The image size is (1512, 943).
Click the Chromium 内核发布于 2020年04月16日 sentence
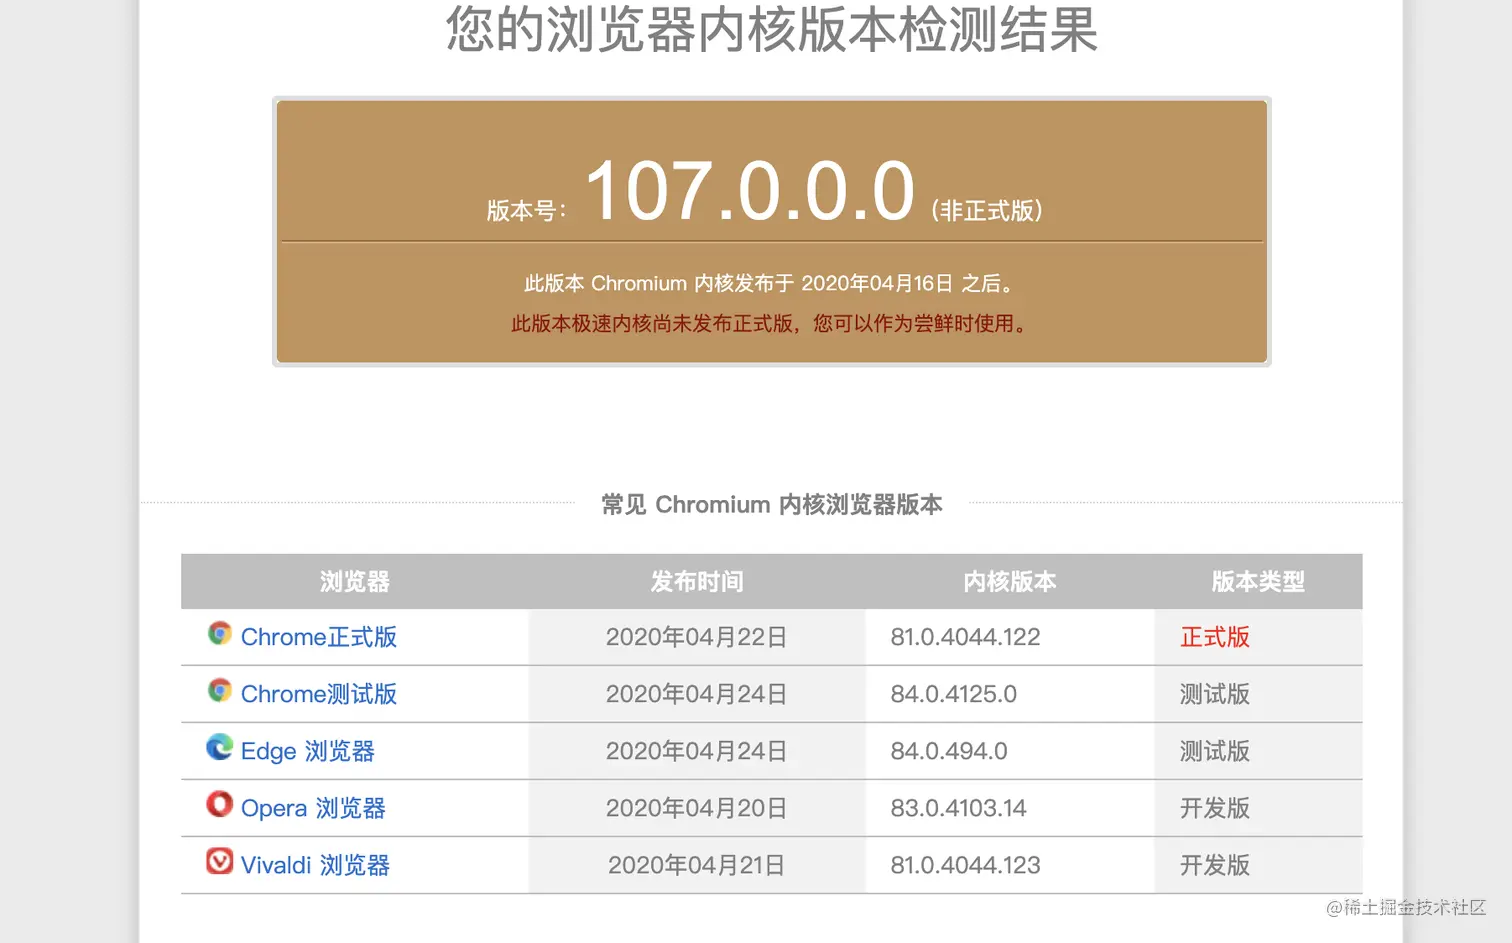769,283
